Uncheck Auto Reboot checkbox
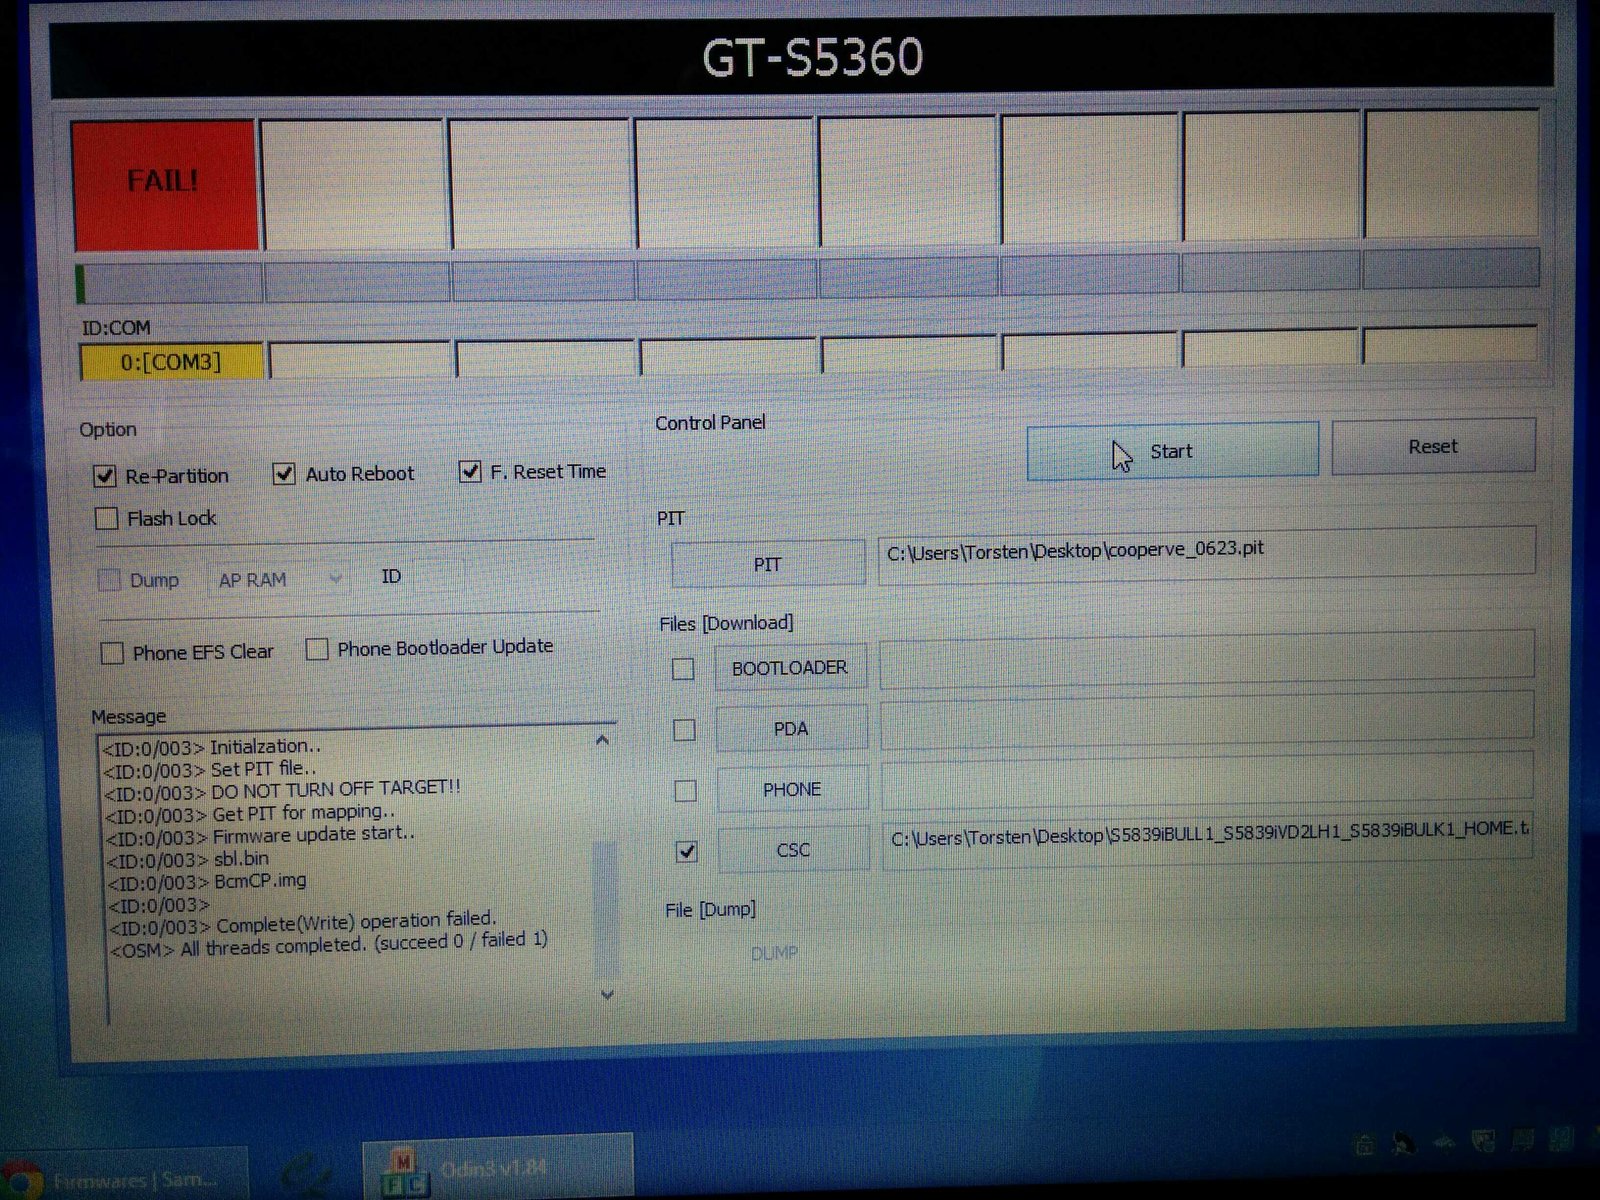The width and height of the screenshot is (1600, 1200). click(284, 474)
